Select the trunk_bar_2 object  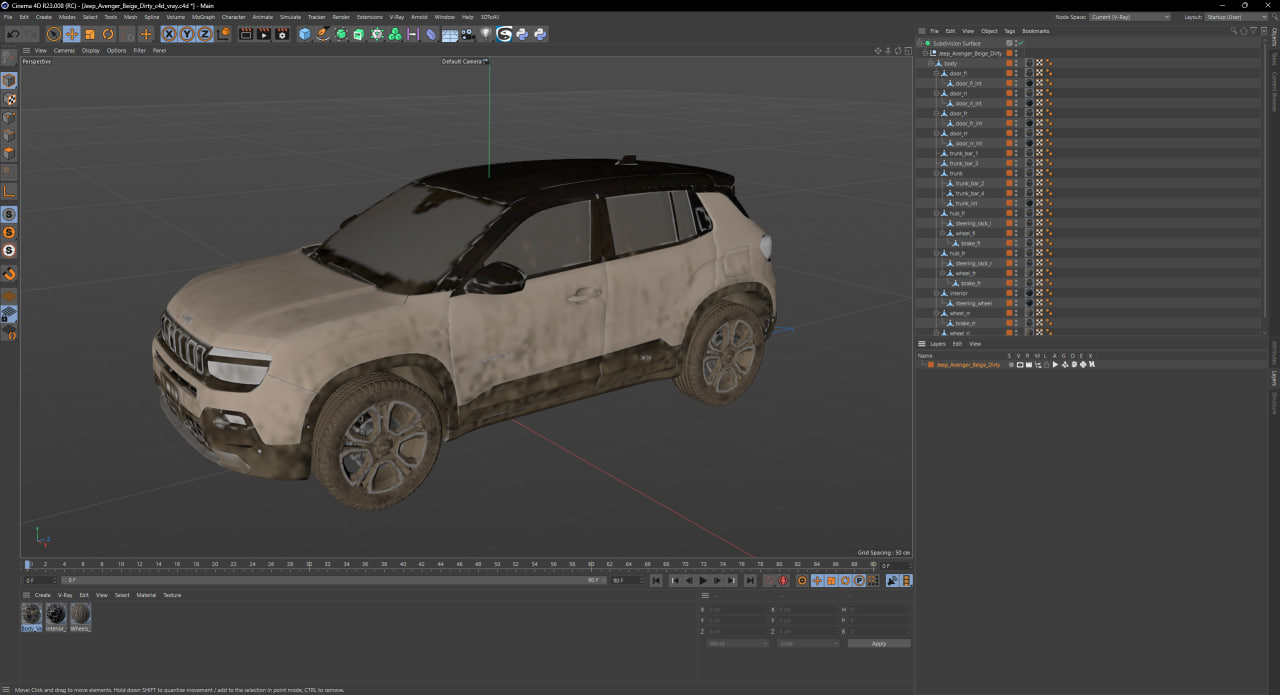click(969, 183)
